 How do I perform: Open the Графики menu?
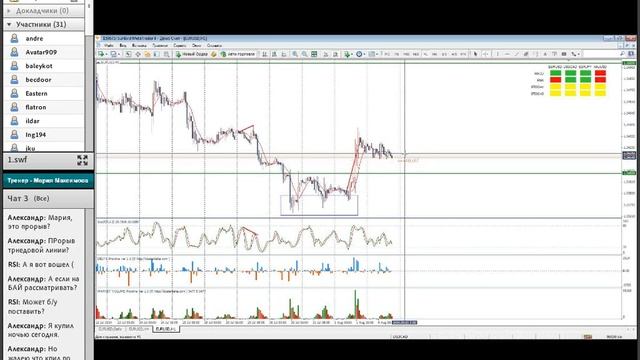(x=160, y=46)
